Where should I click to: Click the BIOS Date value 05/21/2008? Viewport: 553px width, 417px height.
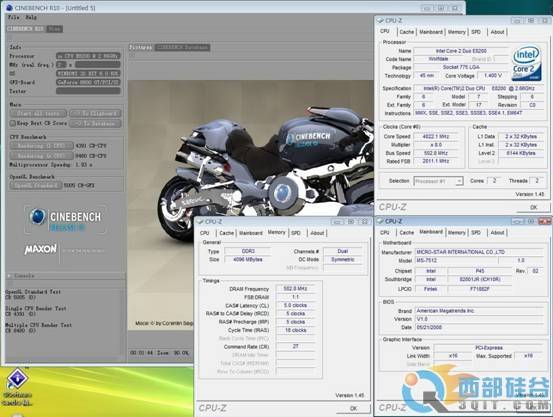point(479,327)
